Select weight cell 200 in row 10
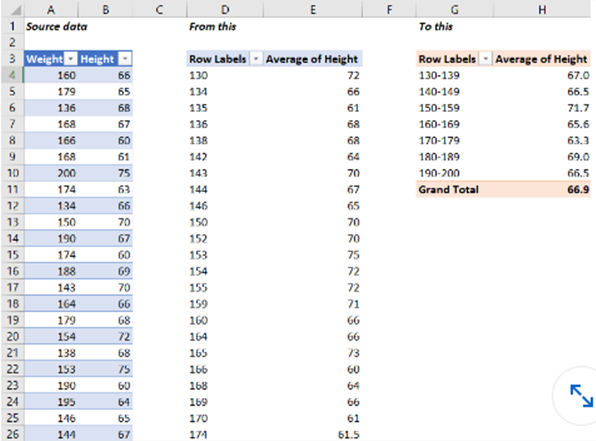 point(51,173)
